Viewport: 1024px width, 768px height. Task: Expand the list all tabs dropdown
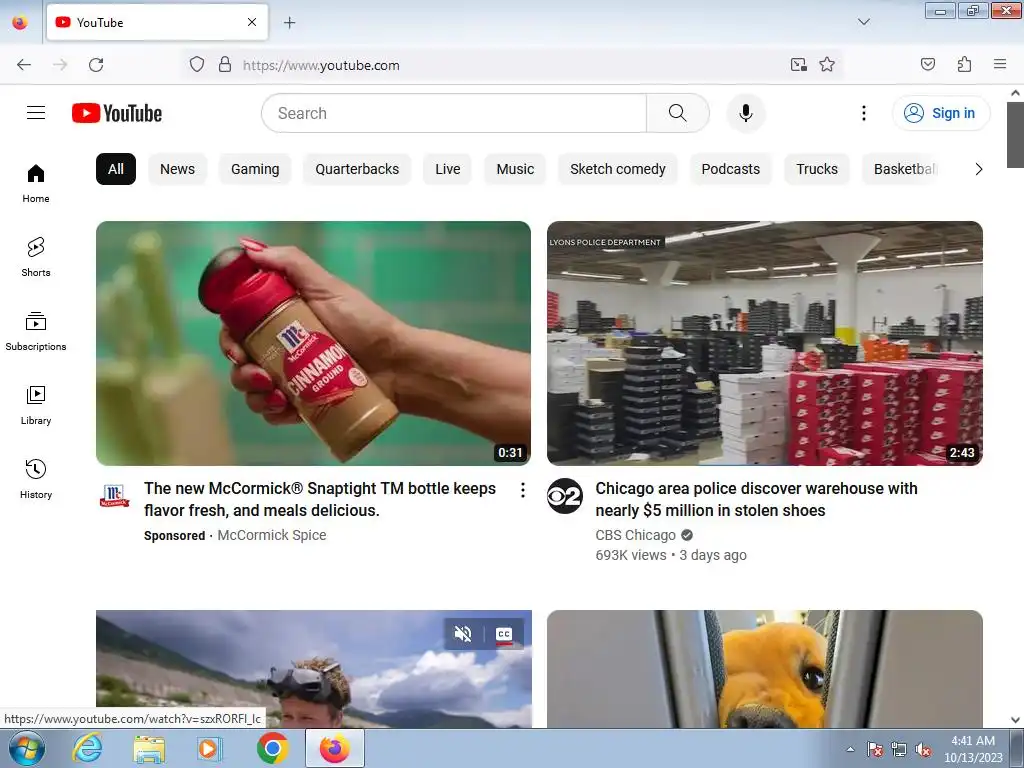coord(863,22)
